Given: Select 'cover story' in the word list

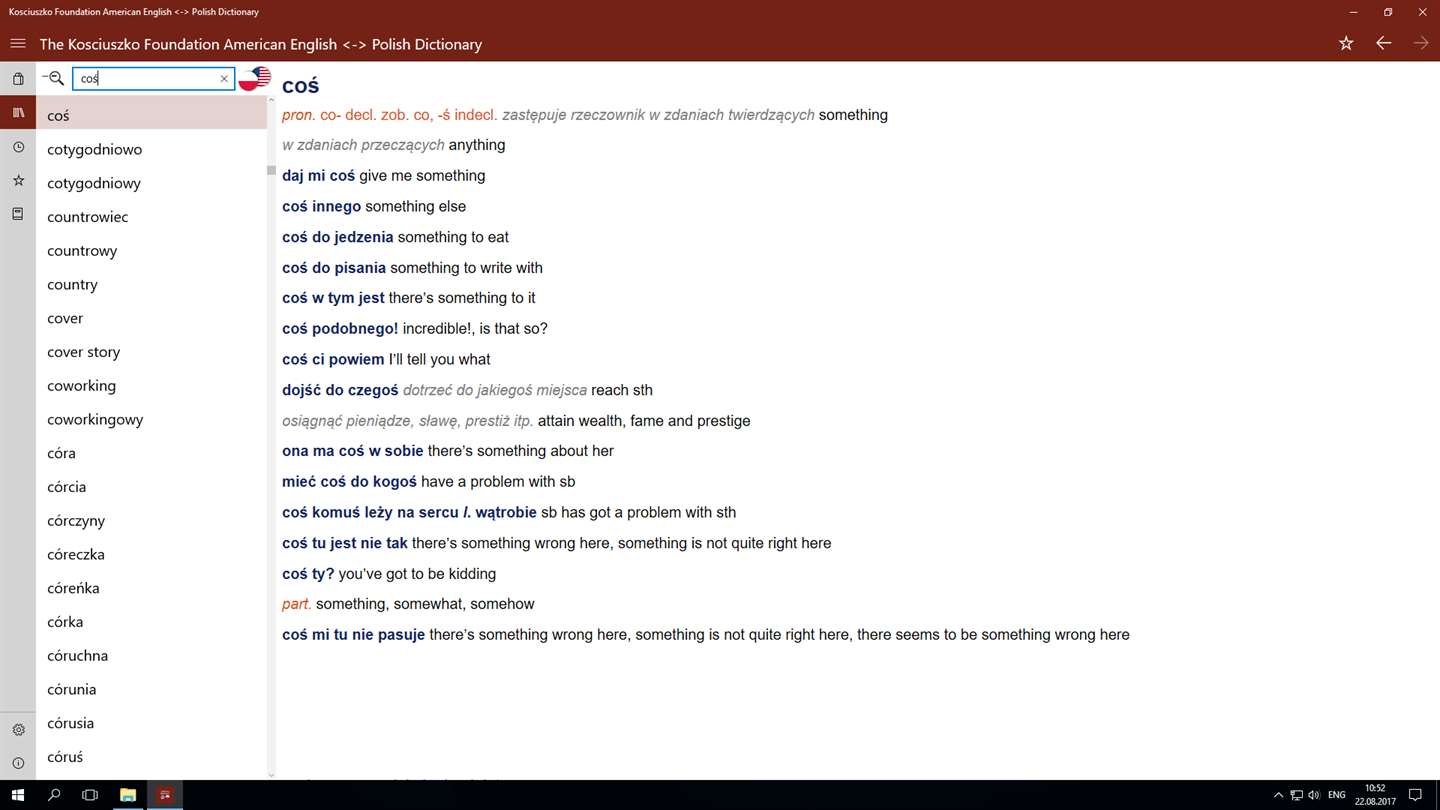Looking at the screenshot, I should pos(152,352).
